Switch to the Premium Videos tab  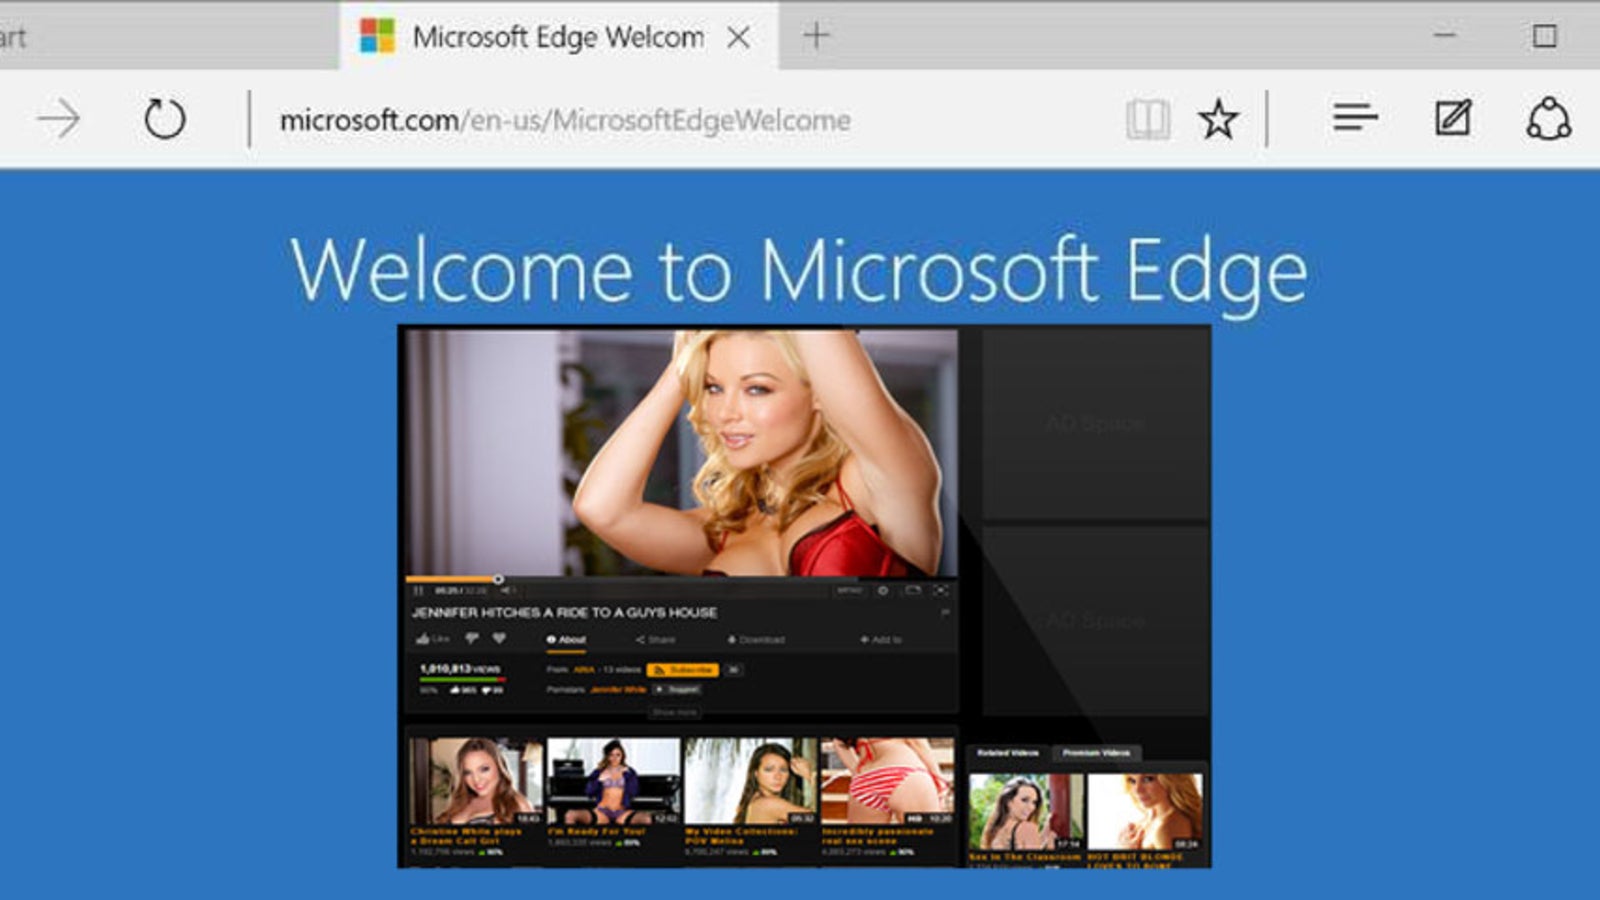1096,753
